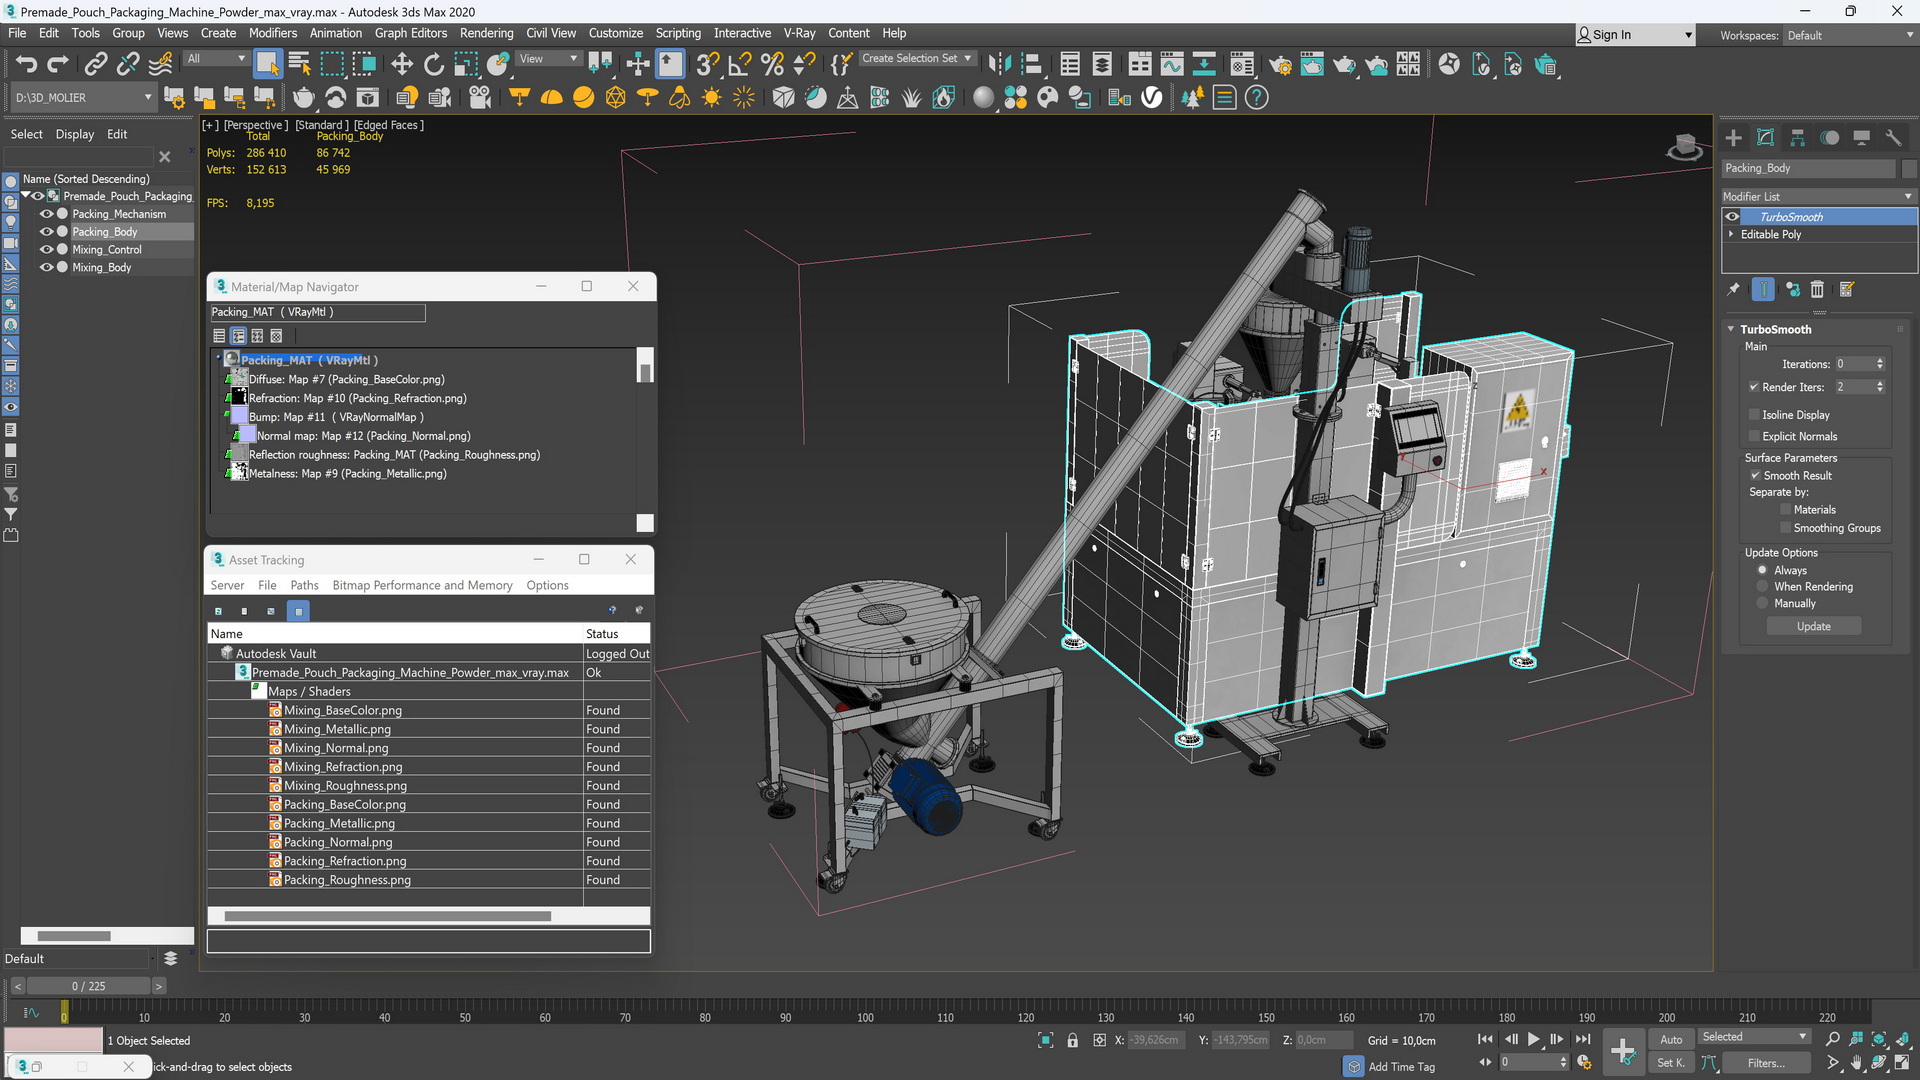Toggle visibility of Mixing_Control
1920x1080 pixels.
click(46, 250)
